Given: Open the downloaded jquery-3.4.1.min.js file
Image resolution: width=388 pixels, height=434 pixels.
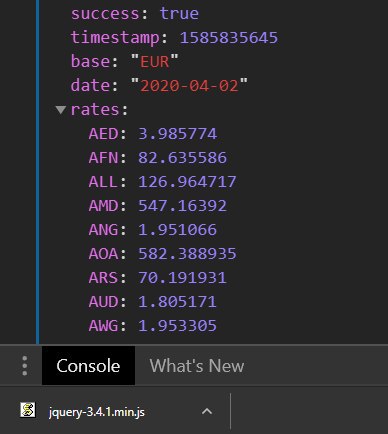Looking at the screenshot, I should 97,412.
